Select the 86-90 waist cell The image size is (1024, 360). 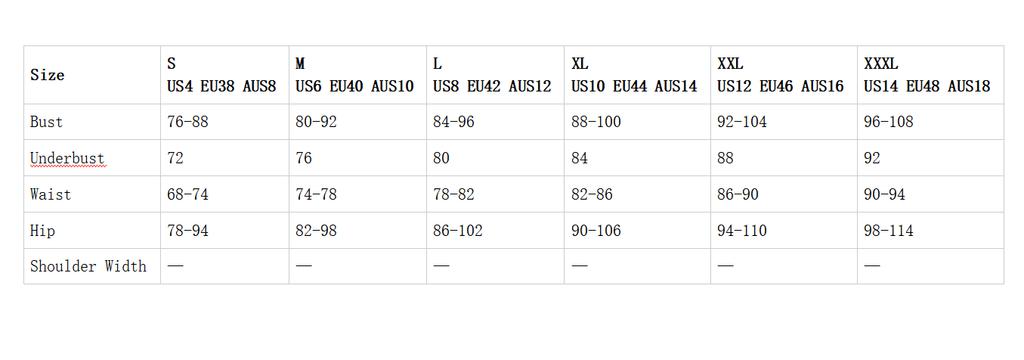pos(784,194)
